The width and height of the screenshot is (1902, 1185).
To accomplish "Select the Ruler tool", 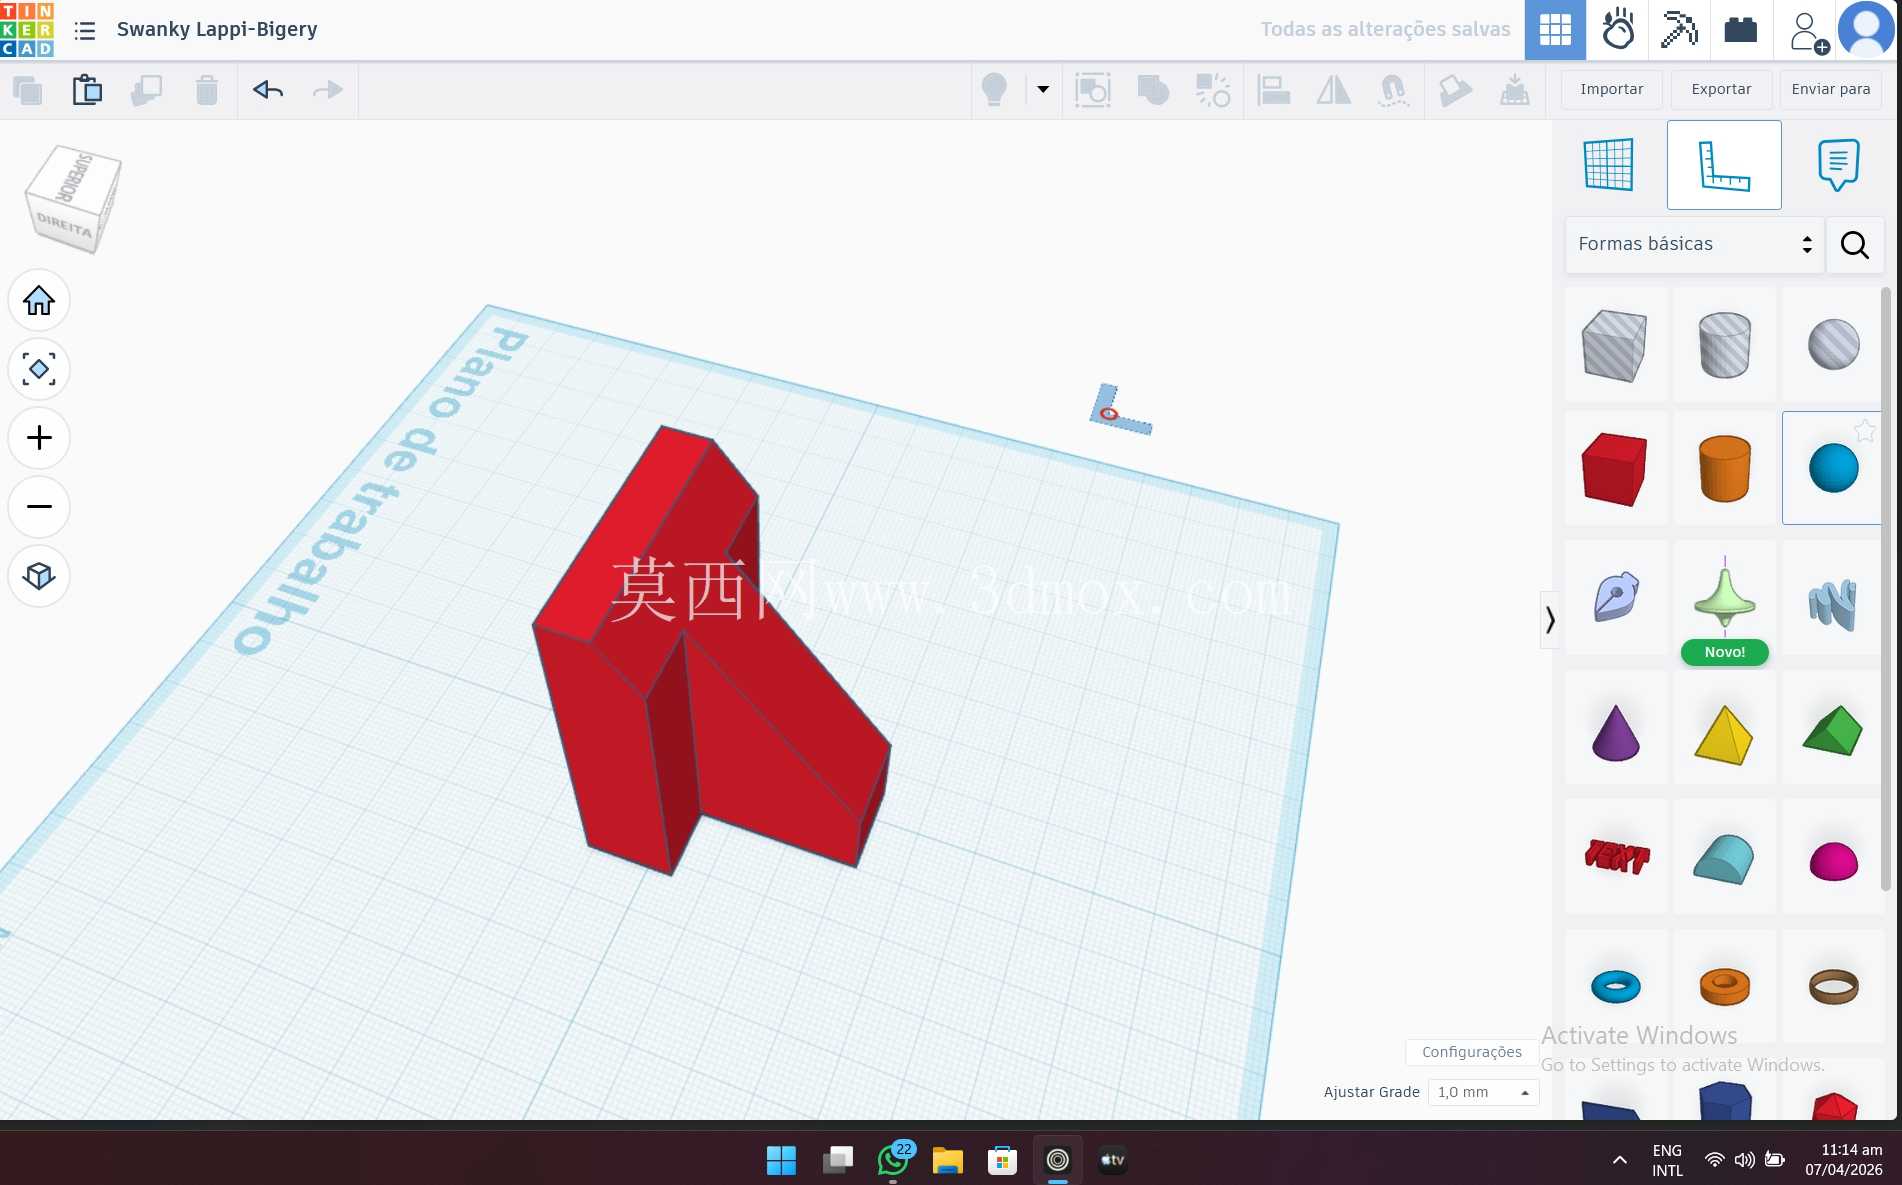I will click(x=1724, y=165).
